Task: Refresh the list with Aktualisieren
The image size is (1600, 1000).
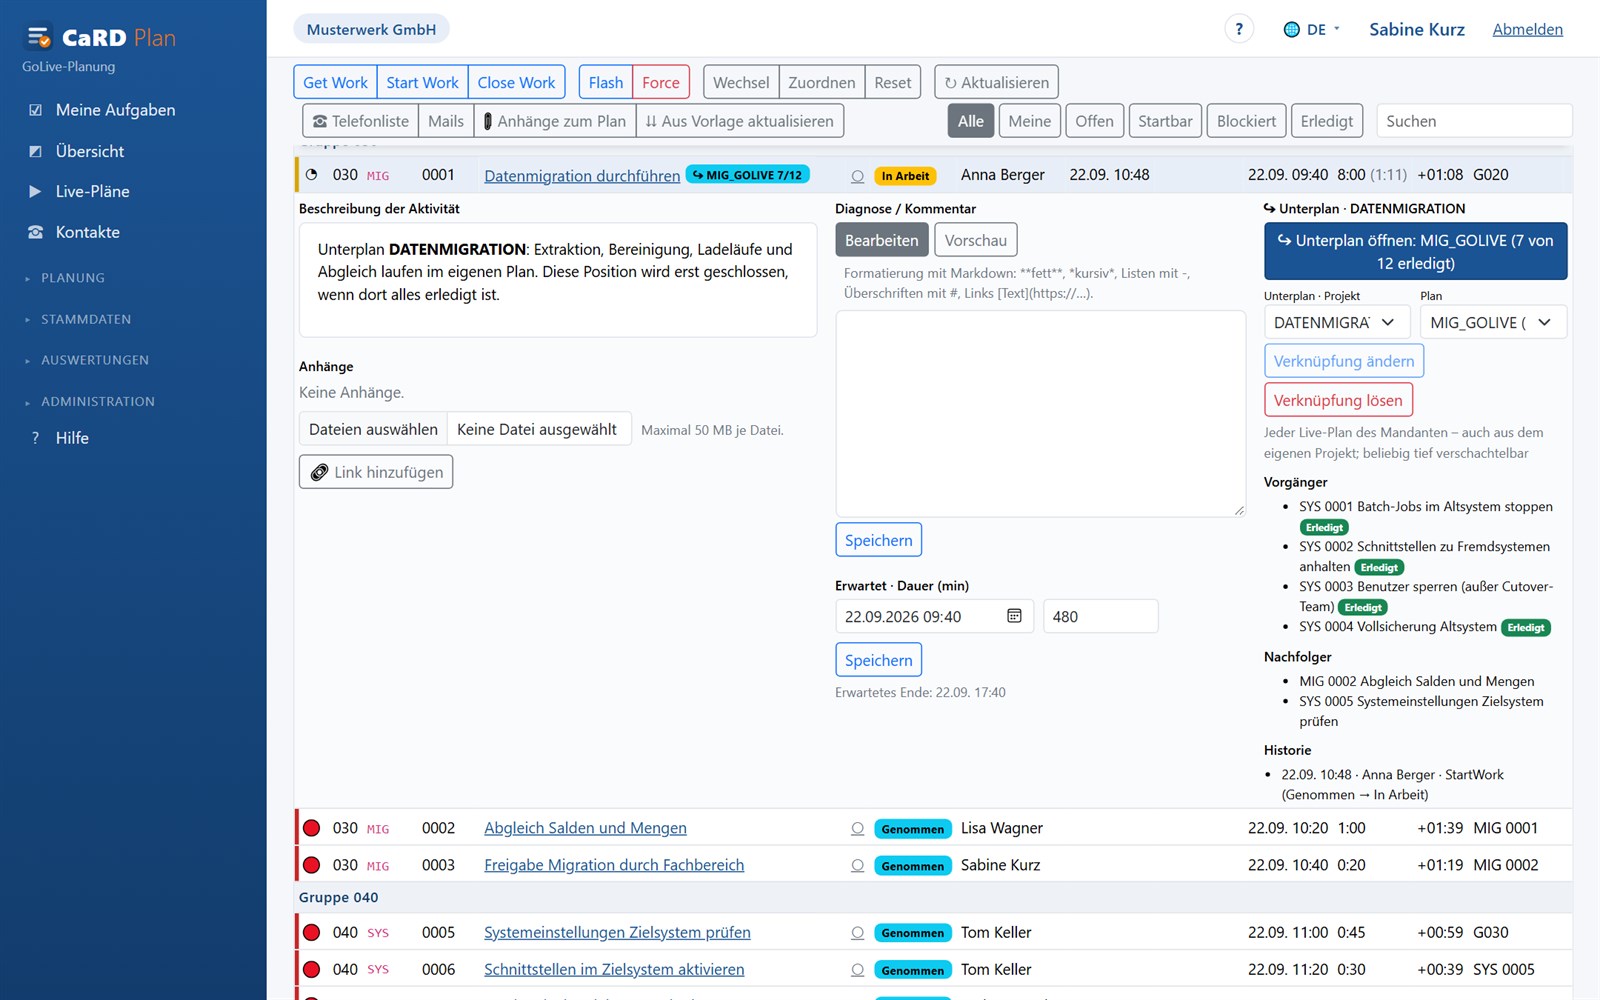Action: (x=997, y=82)
